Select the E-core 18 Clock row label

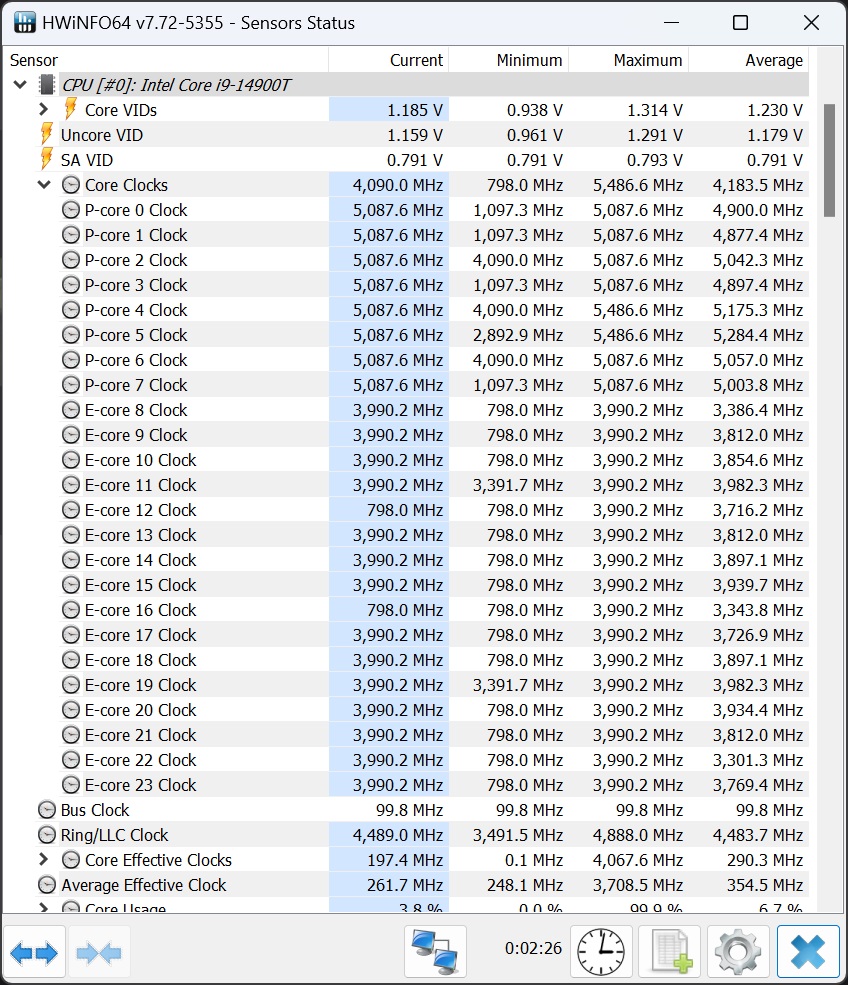pos(141,660)
